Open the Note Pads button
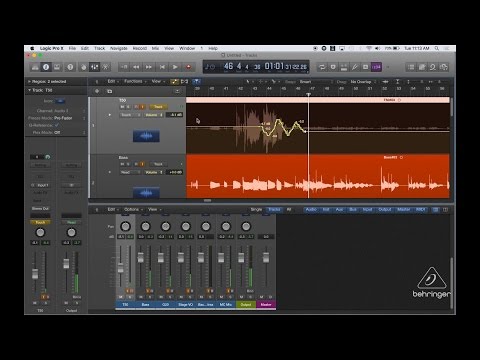 pyautogui.click(x=422, y=67)
